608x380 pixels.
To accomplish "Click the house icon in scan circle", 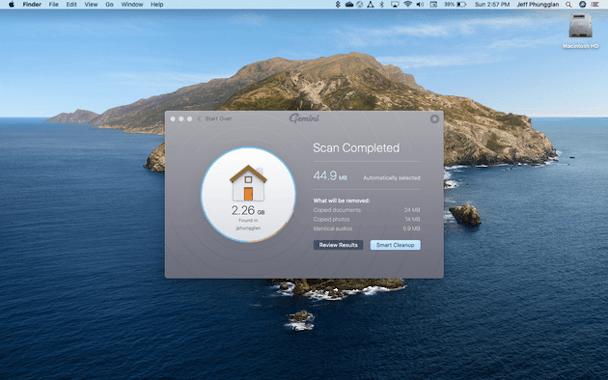I will pyautogui.click(x=248, y=183).
